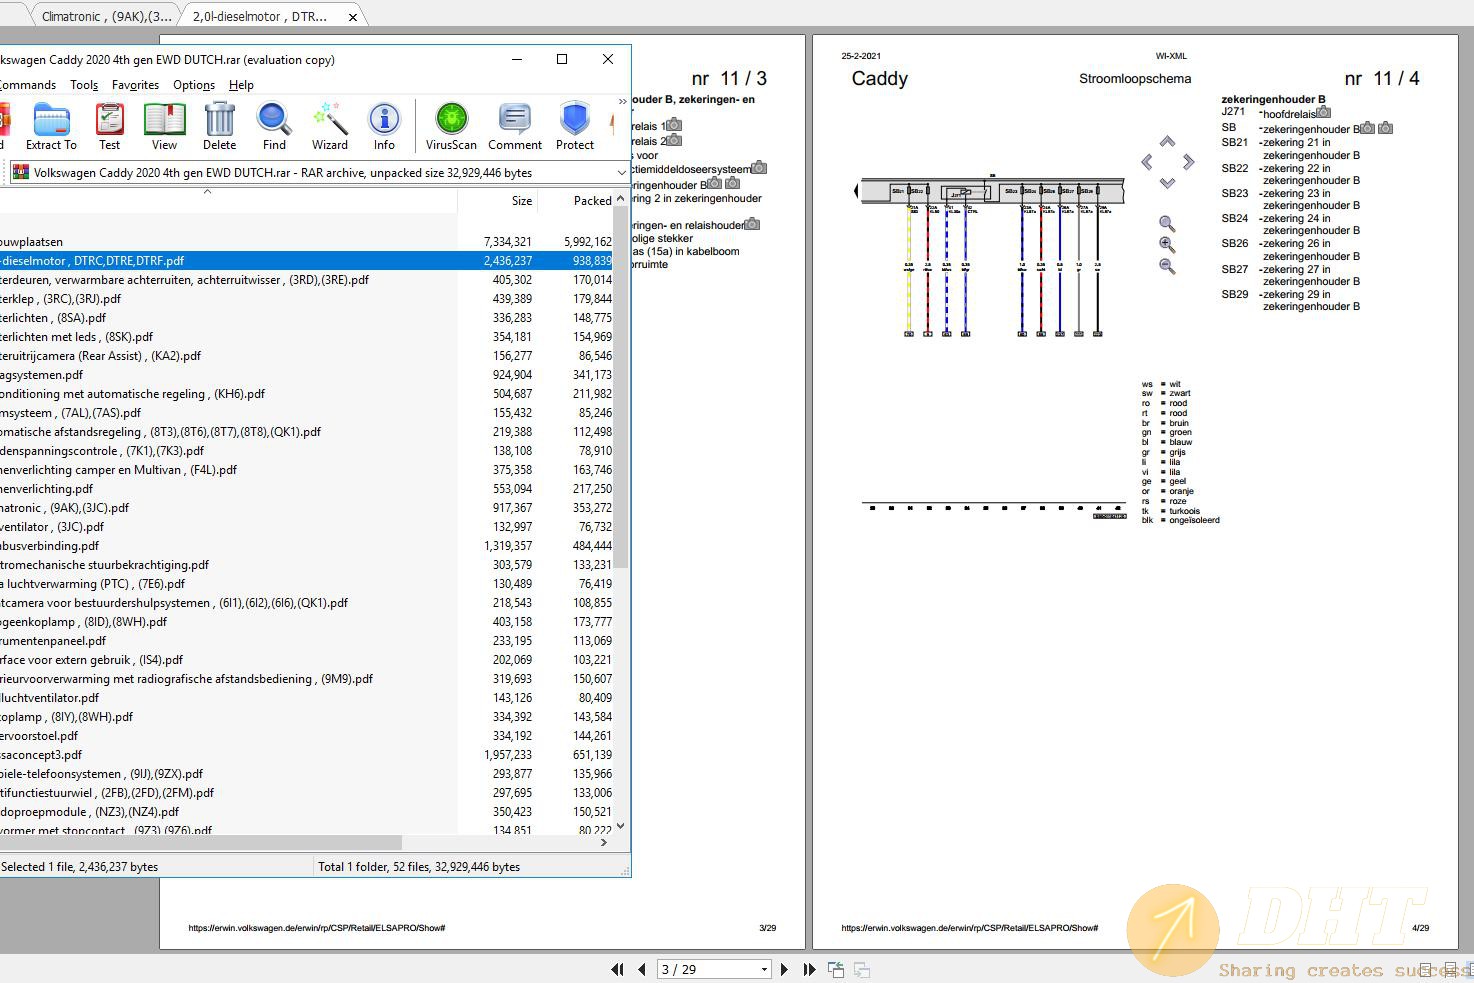
Task: Launch the Wizard tool
Action: (330, 127)
